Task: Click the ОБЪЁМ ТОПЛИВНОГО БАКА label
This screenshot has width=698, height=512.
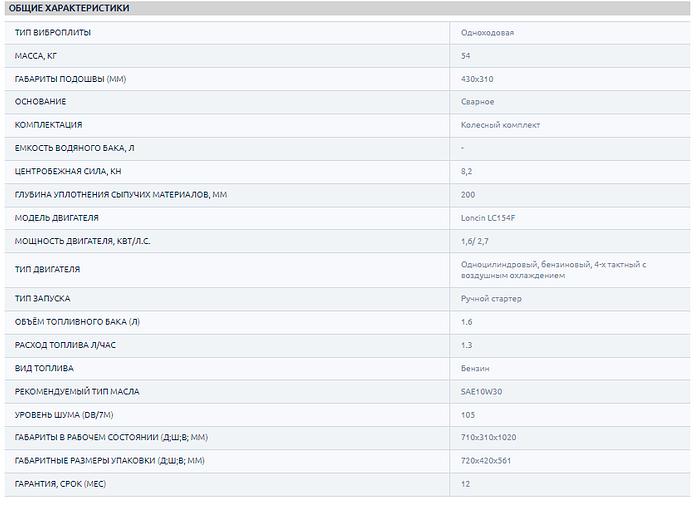Action: pyautogui.click(x=77, y=322)
